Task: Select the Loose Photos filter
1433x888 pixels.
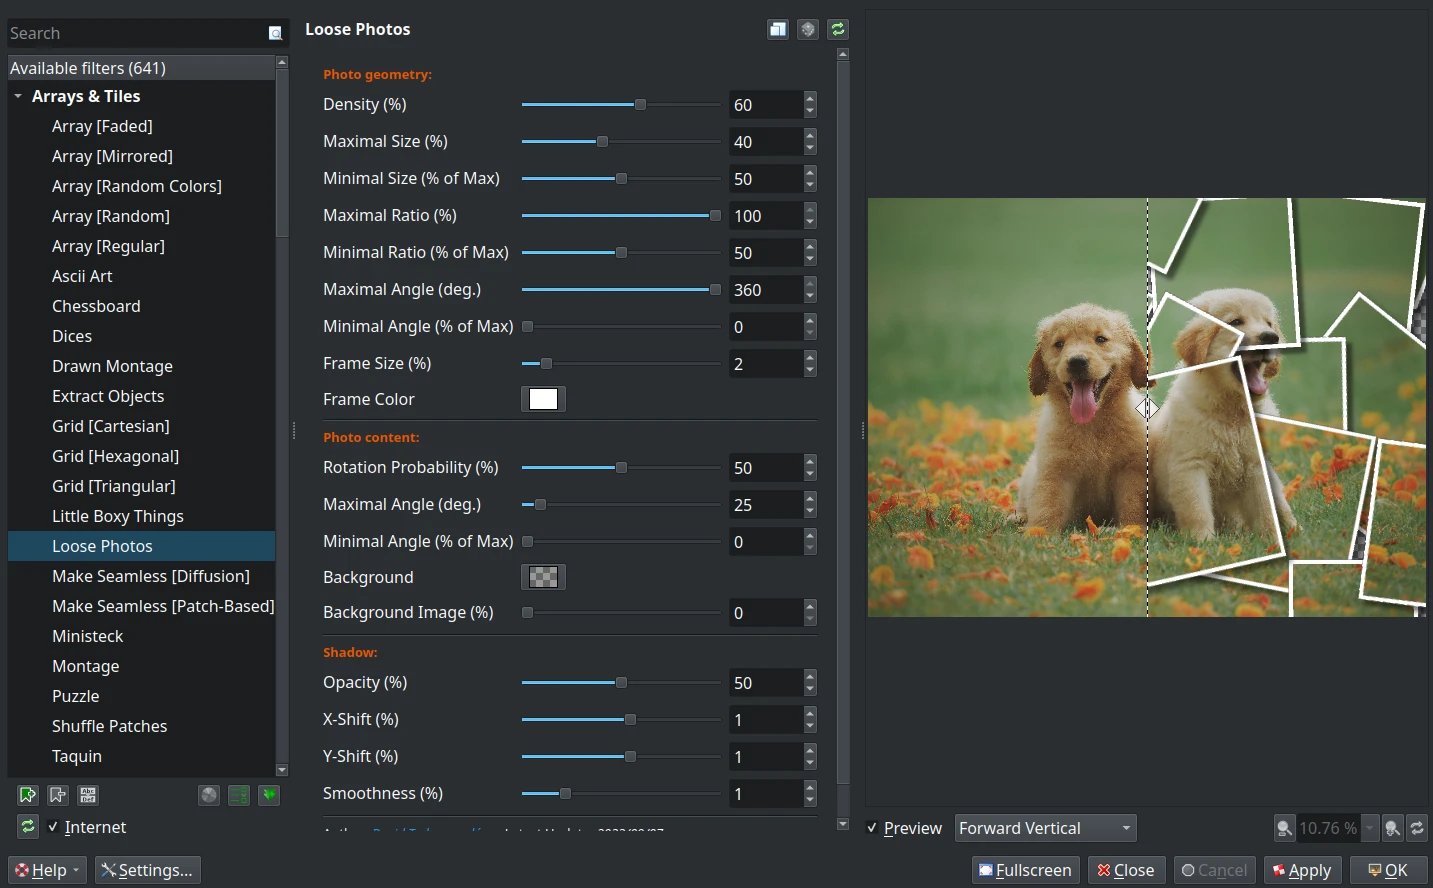Action: pos(102,546)
